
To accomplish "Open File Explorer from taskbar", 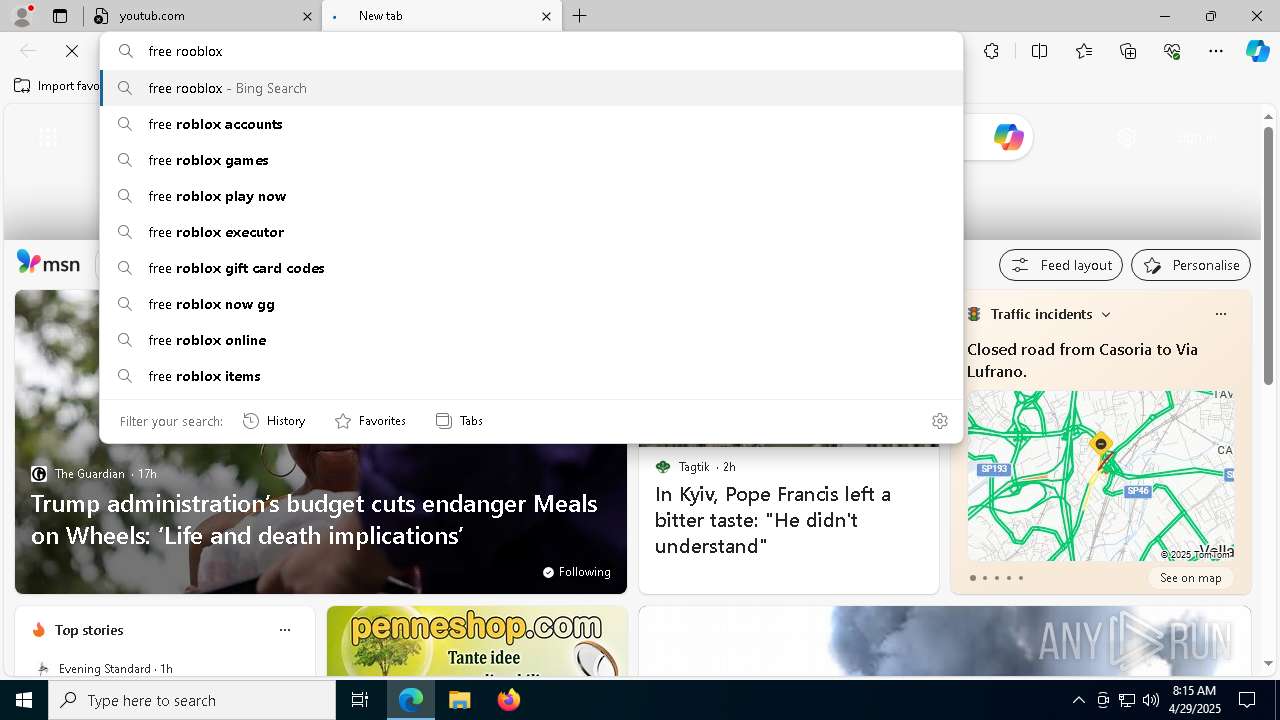I will [x=459, y=700].
